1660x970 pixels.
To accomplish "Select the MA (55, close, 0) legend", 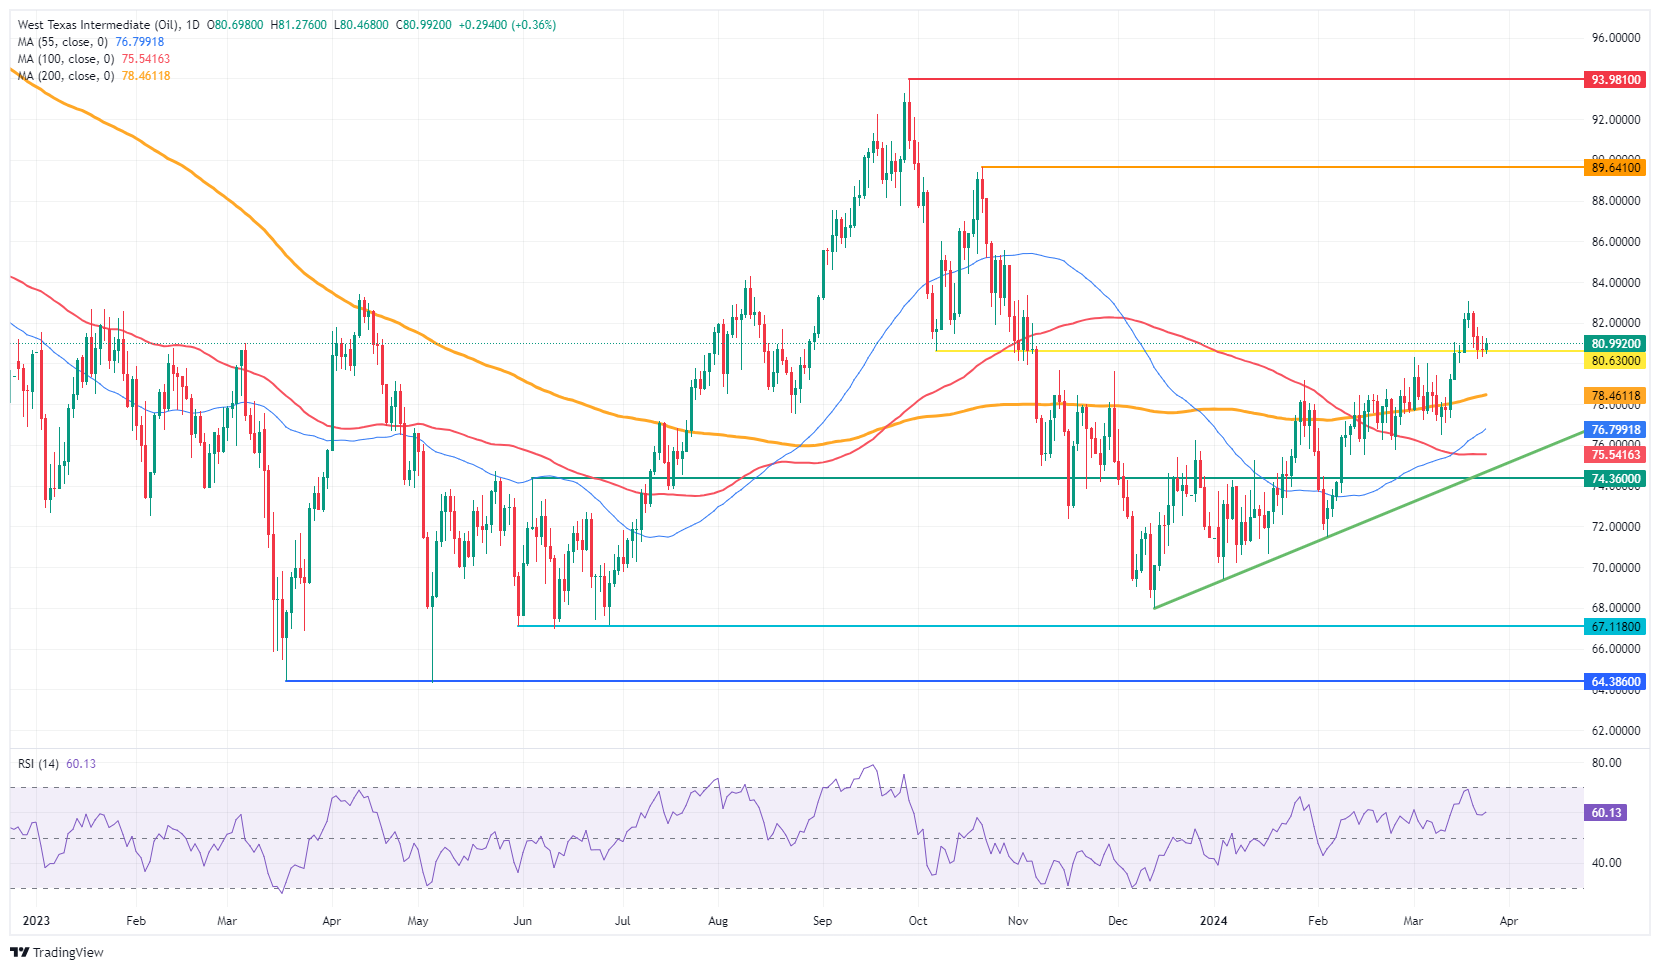I will coord(62,42).
